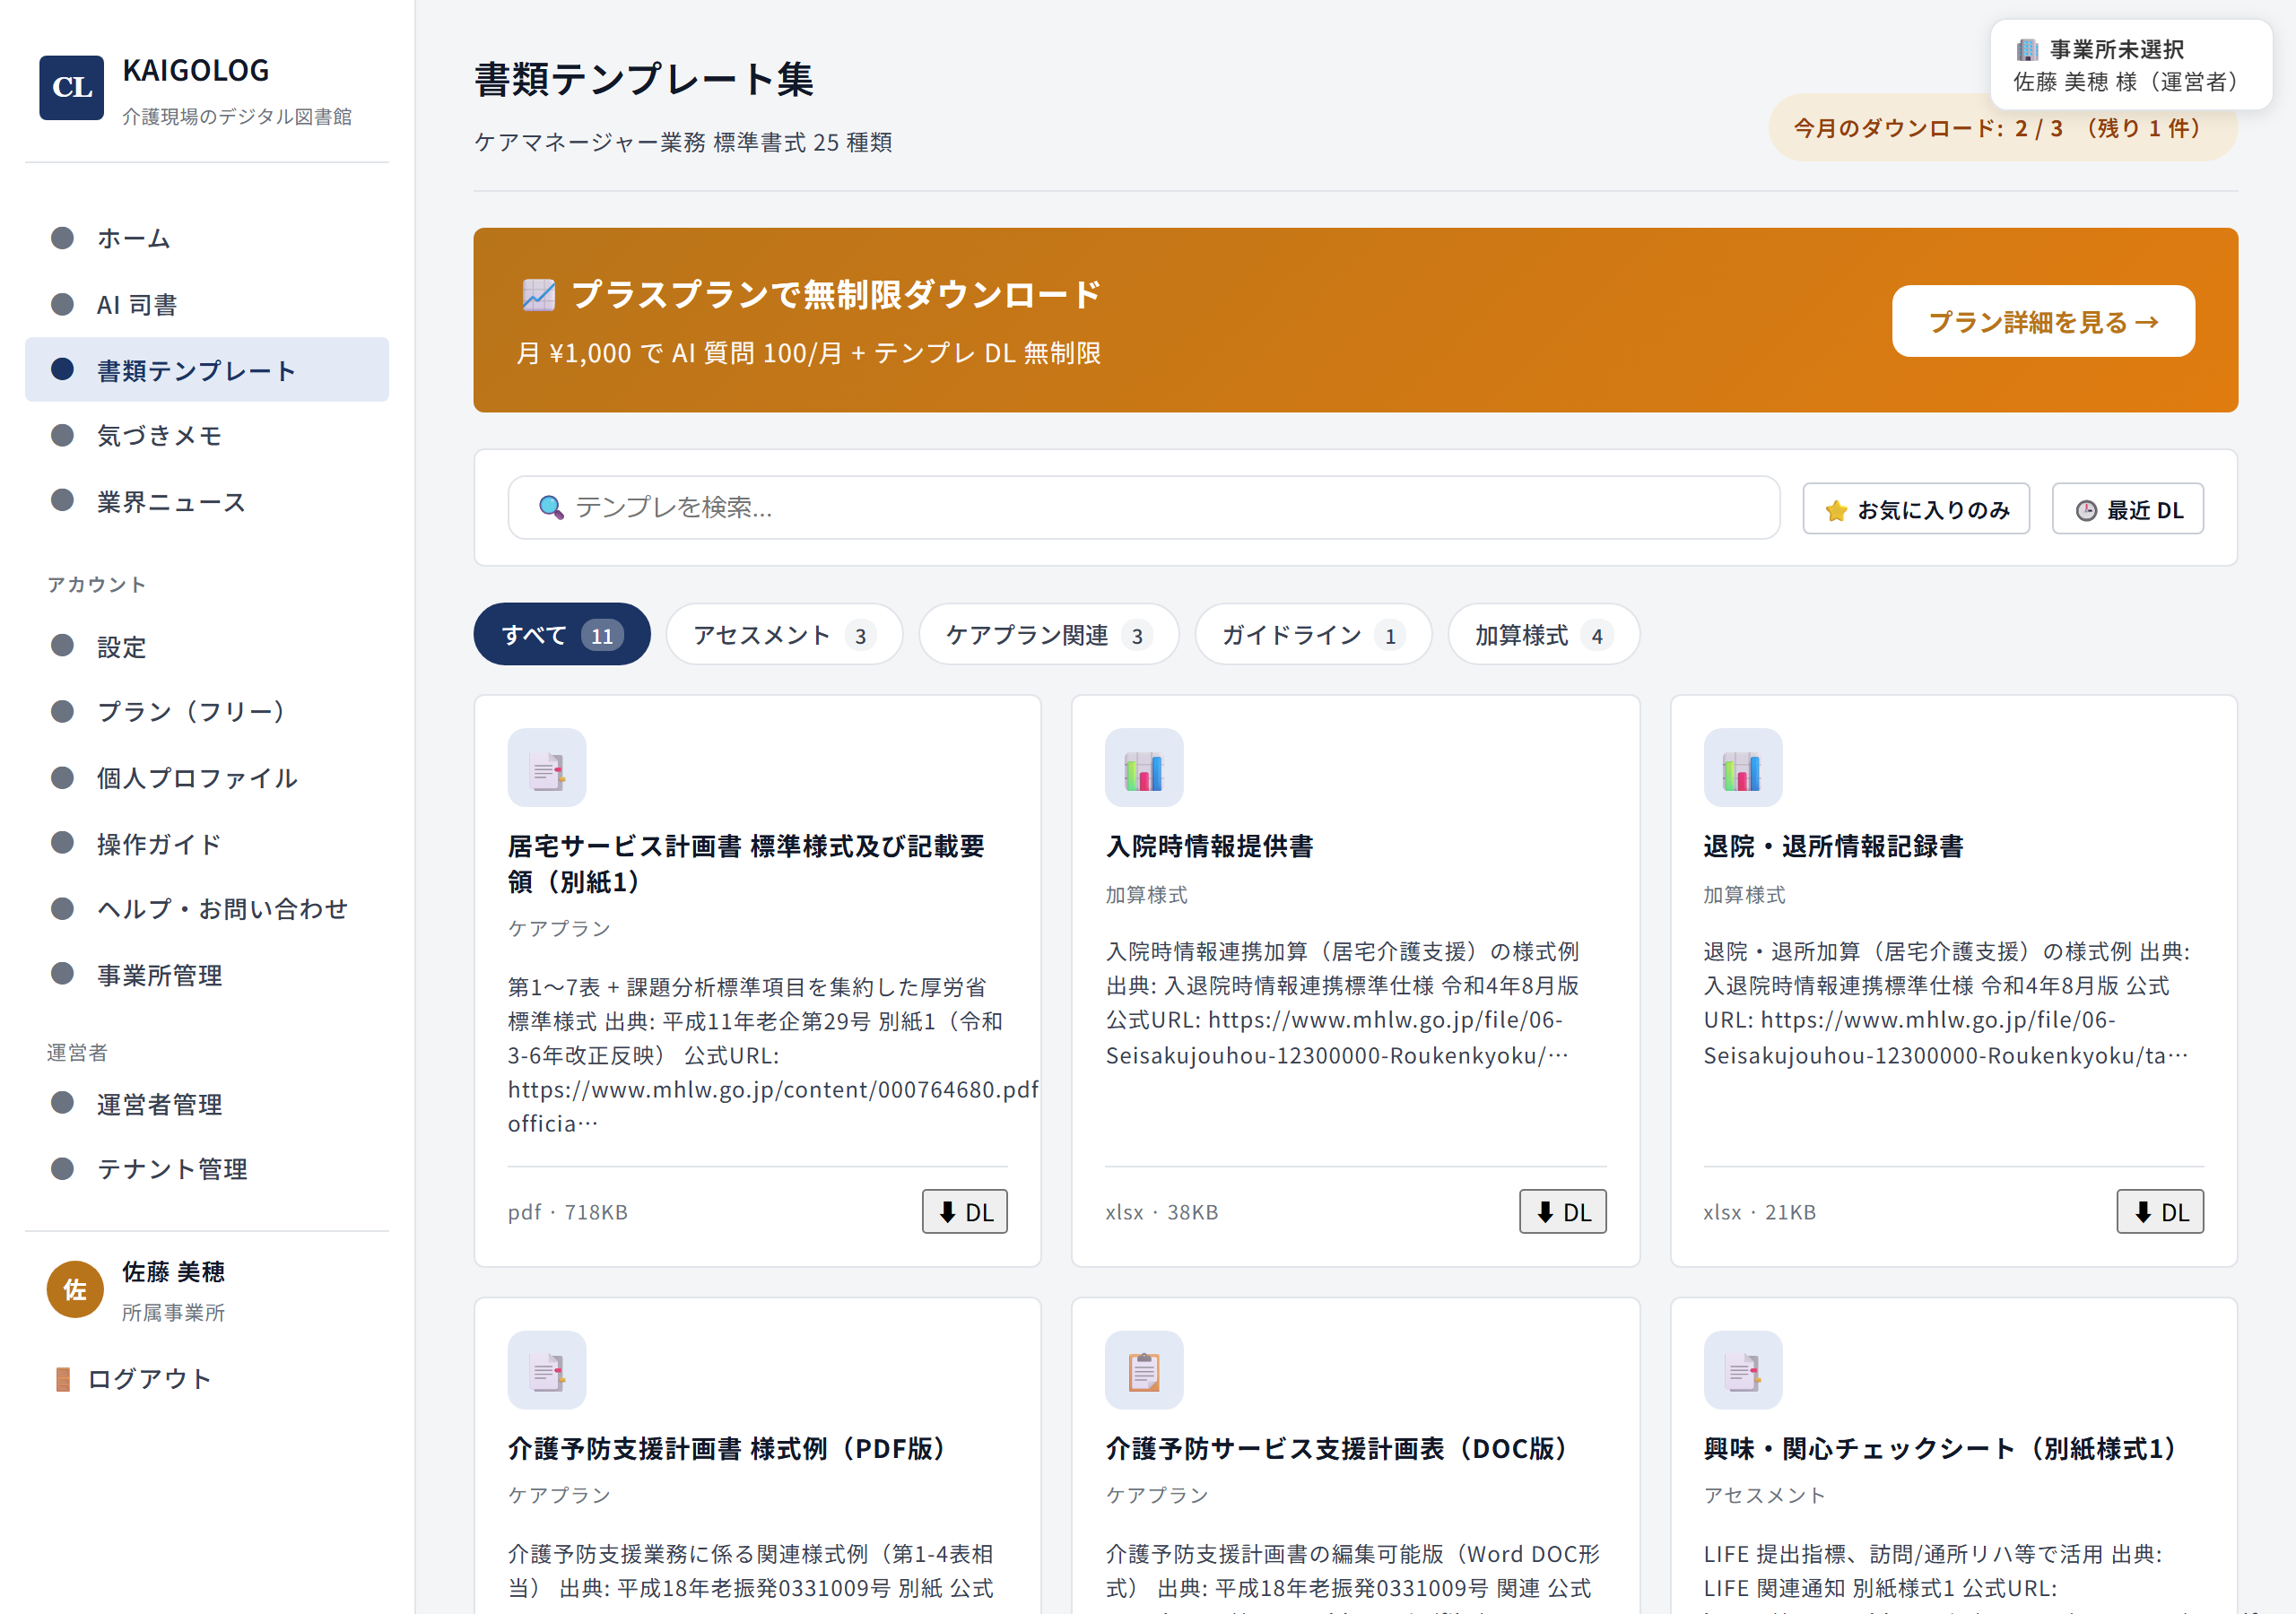Viewport: 2296px width, 1614px height.
Task: Open 操作ガイド in the sidebar
Action: (x=206, y=843)
